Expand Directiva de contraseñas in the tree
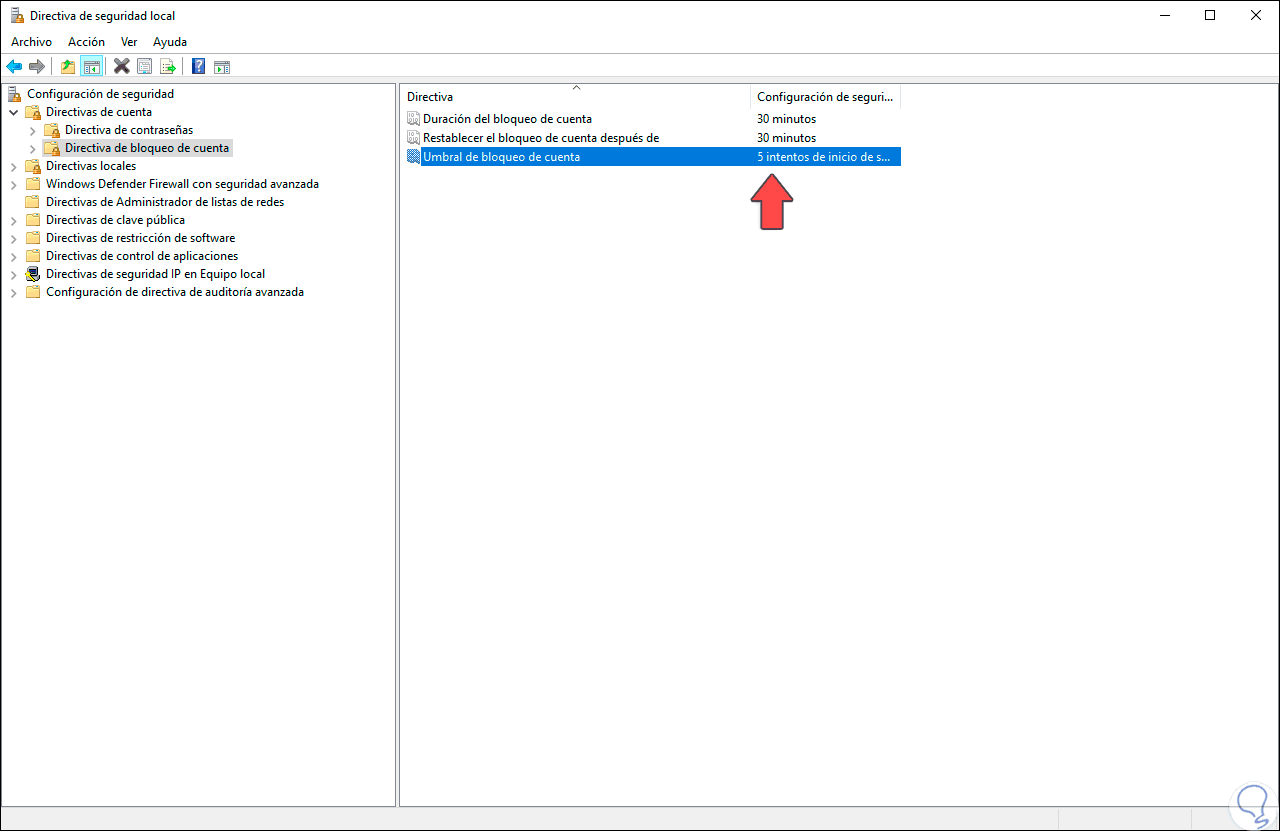 coord(33,130)
